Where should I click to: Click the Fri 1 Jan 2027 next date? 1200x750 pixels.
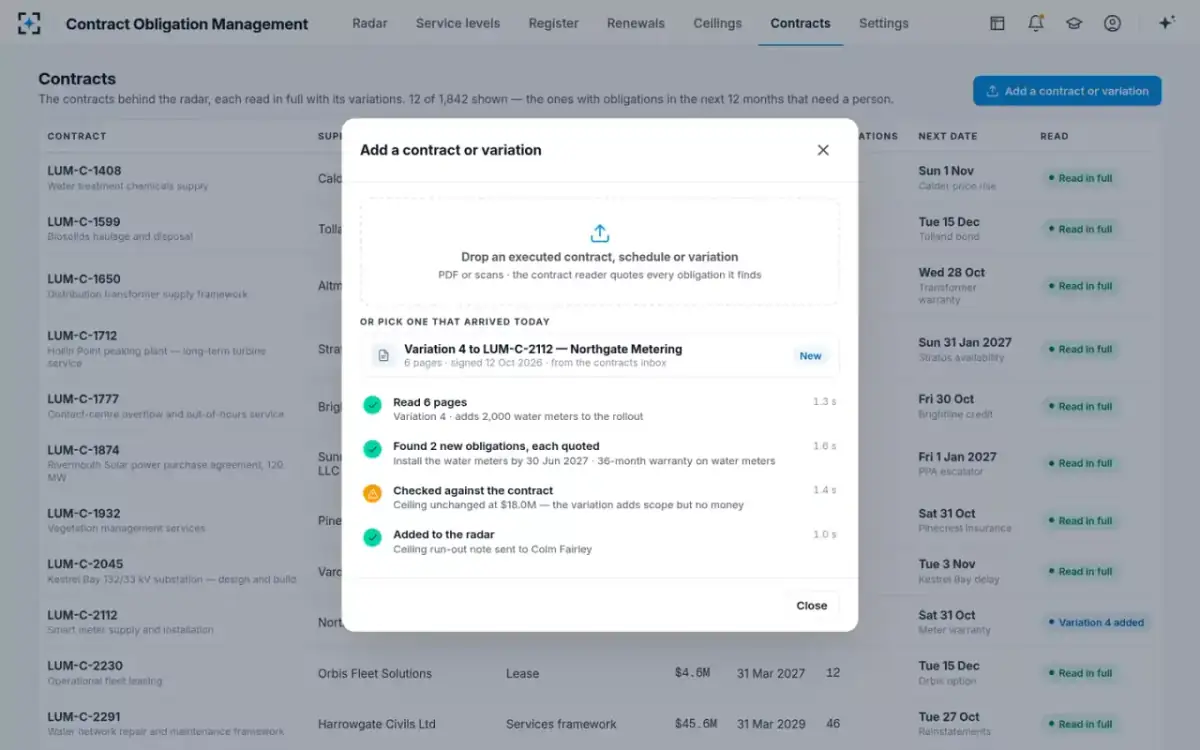[x=958, y=457]
